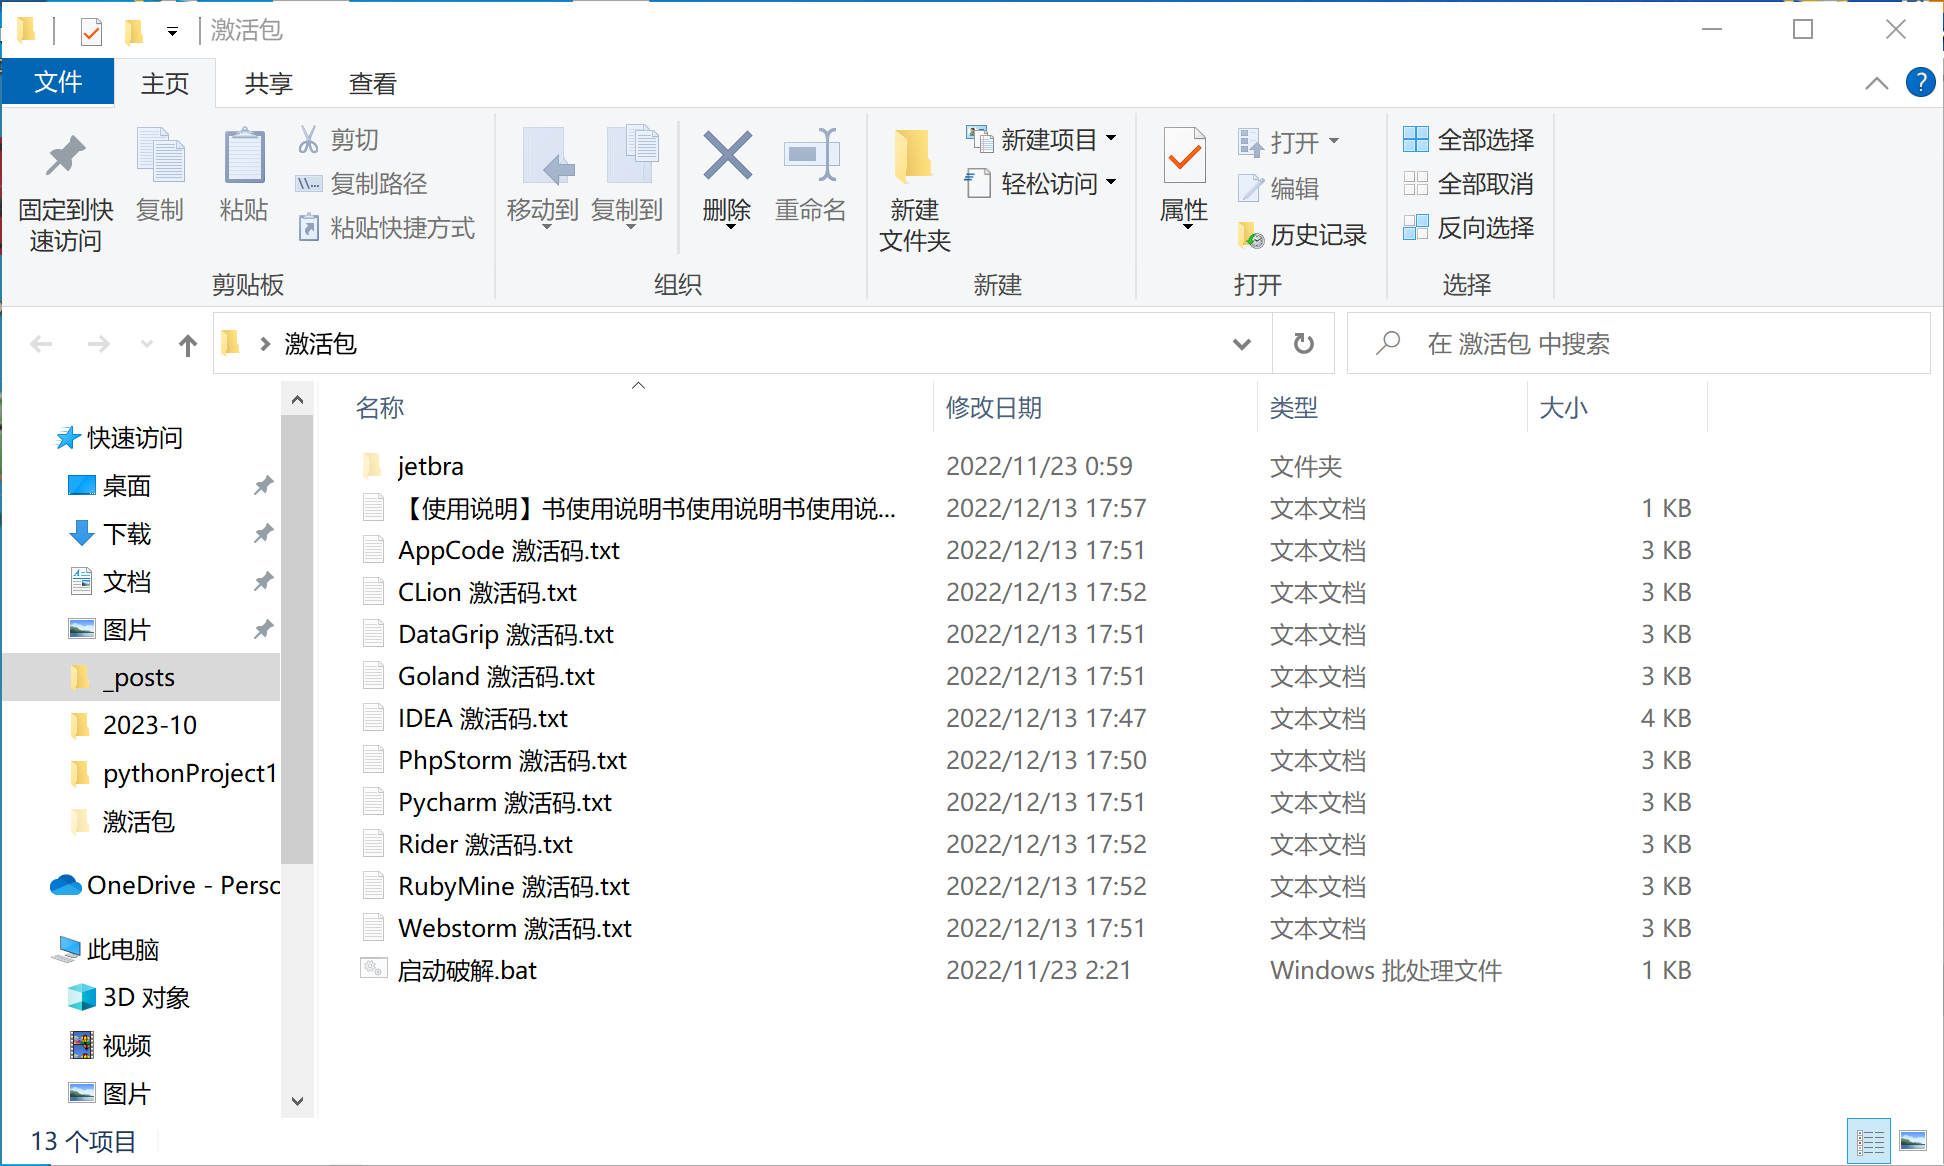The height and width of the screenshot is (1166, 1944).
Task: Click the Refresh icon next to address bar
Action: [x=1303, y=344]
